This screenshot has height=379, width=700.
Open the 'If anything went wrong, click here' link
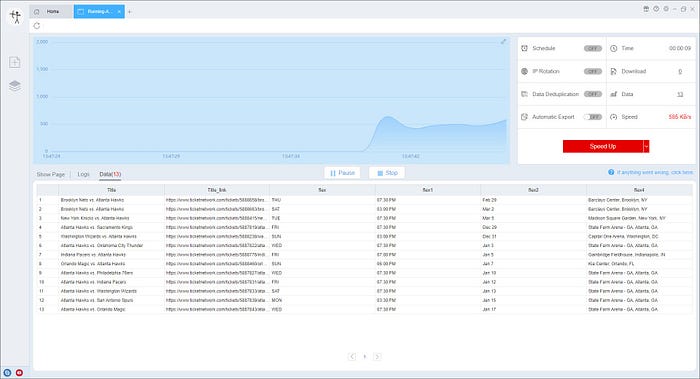click(655, 172)
